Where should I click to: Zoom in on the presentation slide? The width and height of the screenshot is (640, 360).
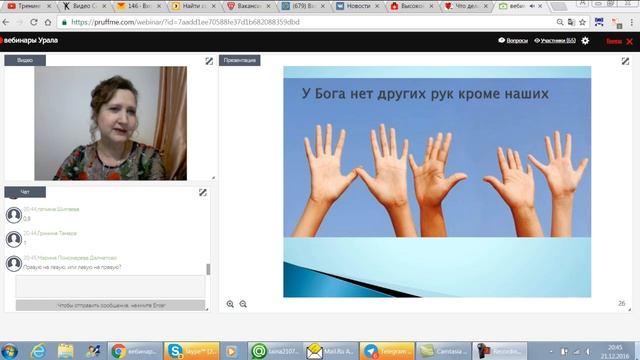pyautogui.click(x=230, y=304)
